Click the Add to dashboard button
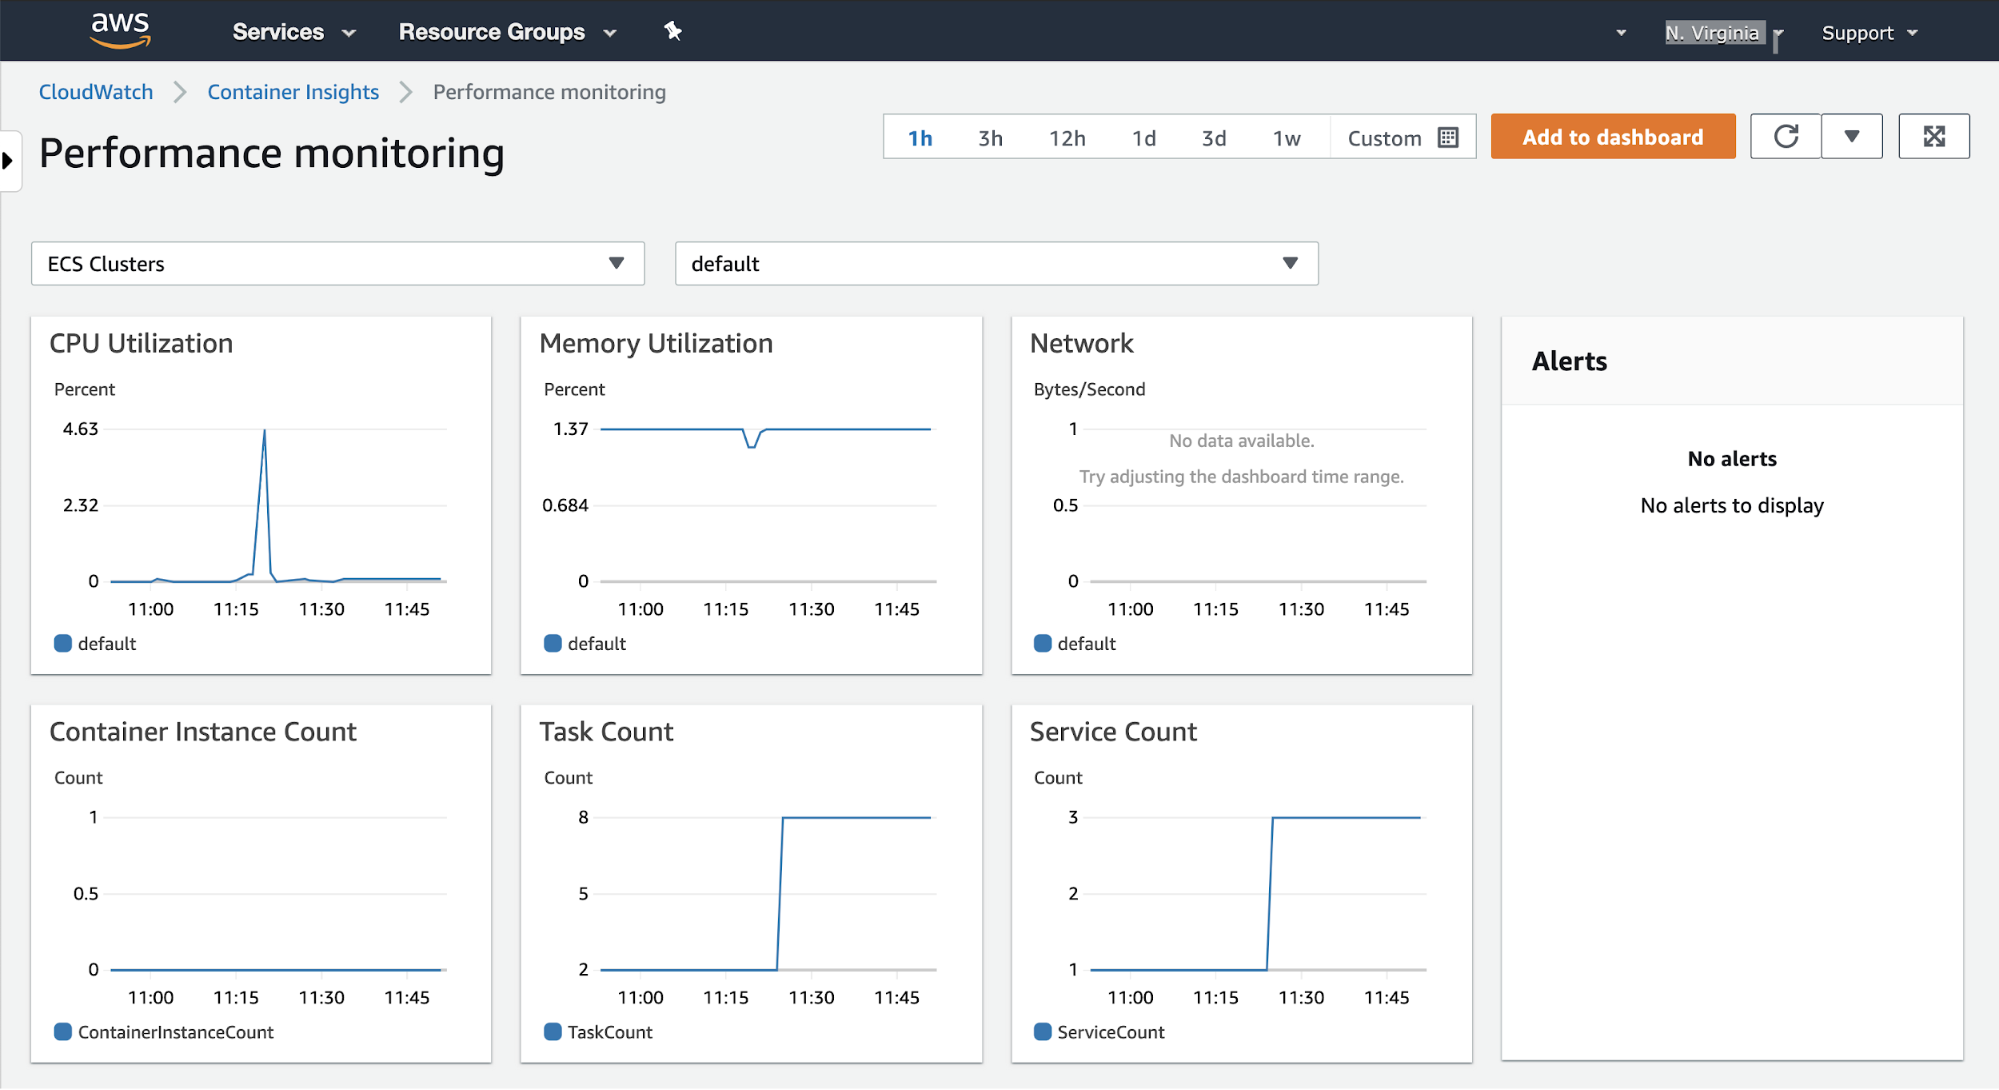The height and width of the screenshot is (1090, 1999). point(1612,136)
